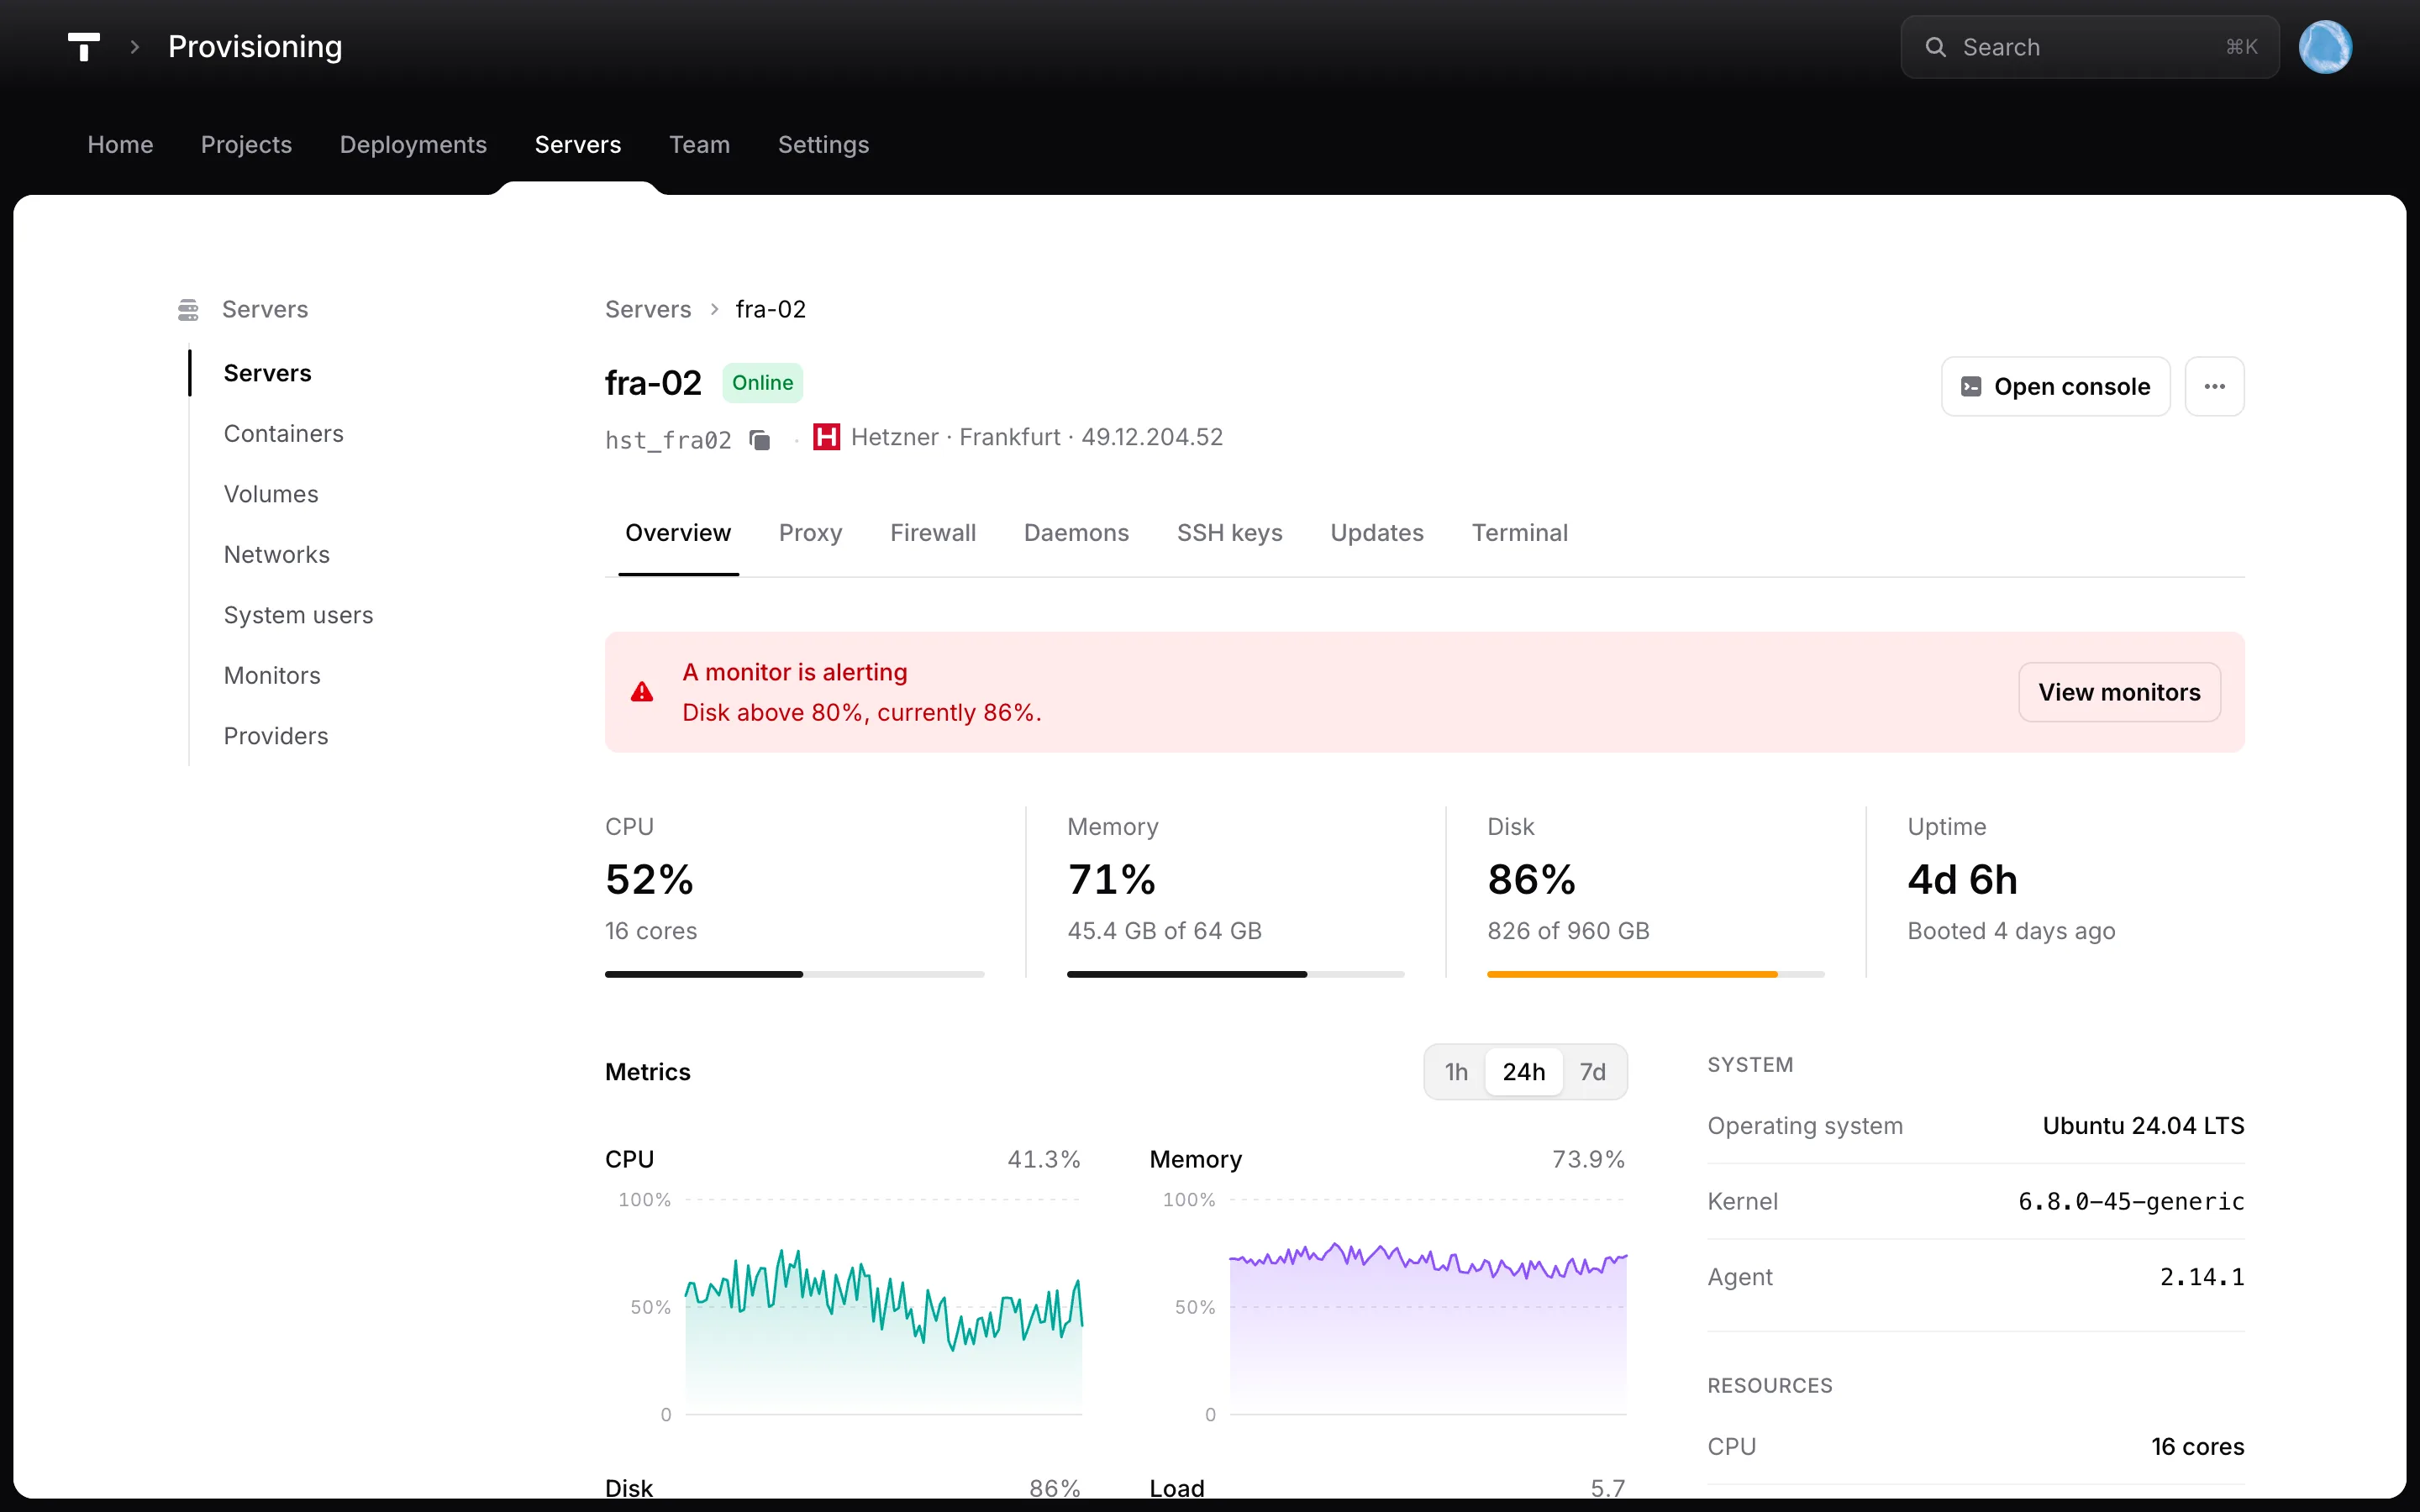Select the Servers top navigation tab
Screen dimensions: 2420x1512
click(x=578, y=145)
